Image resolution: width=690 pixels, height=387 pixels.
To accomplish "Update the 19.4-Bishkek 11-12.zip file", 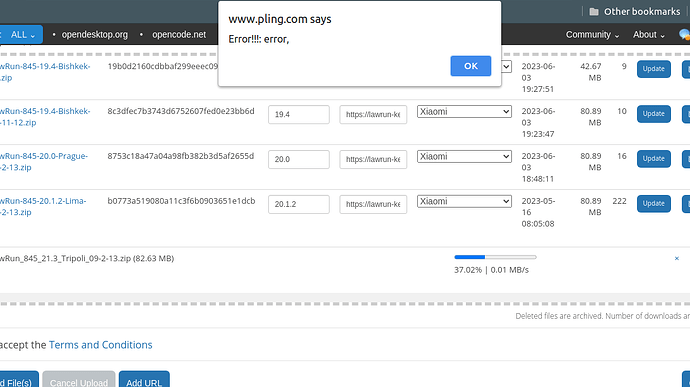I will [653, 114].
